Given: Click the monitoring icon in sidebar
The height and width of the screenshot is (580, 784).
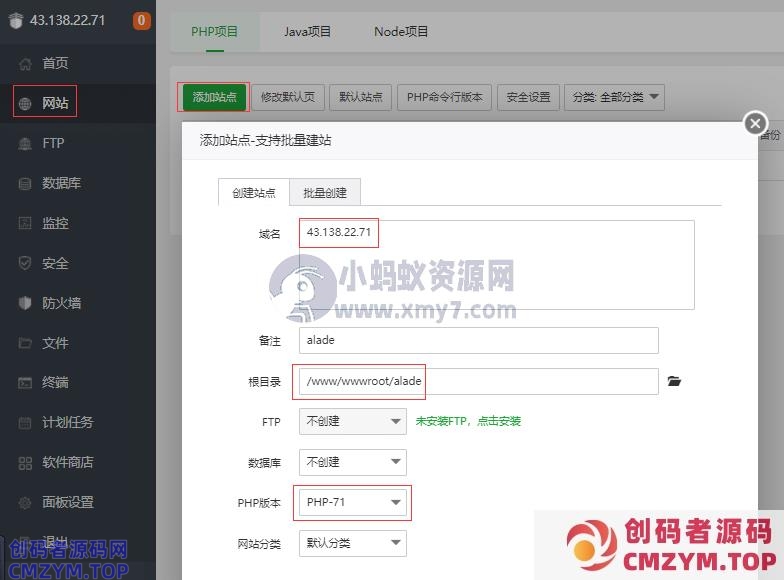Looking at the screenshot, I should coord(25,224).
